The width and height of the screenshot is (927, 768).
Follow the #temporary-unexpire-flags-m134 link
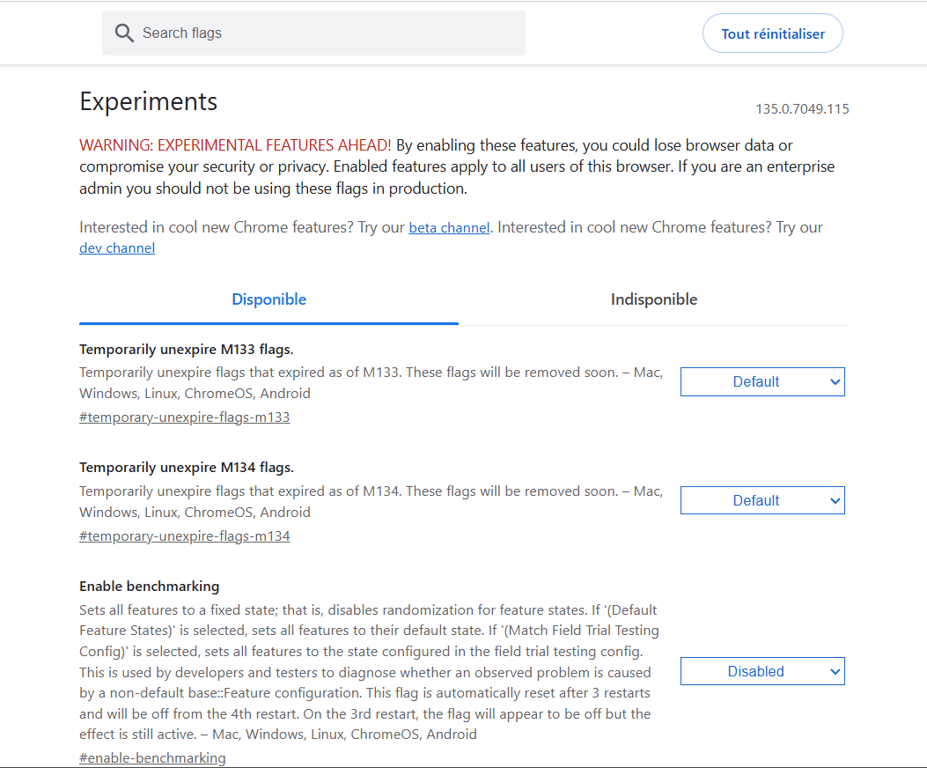(184, 536)
